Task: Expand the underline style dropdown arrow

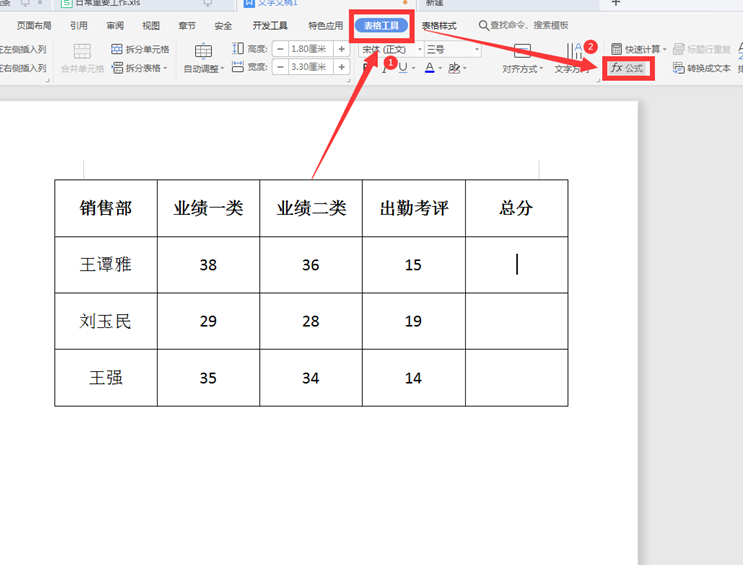Action: 413,68
